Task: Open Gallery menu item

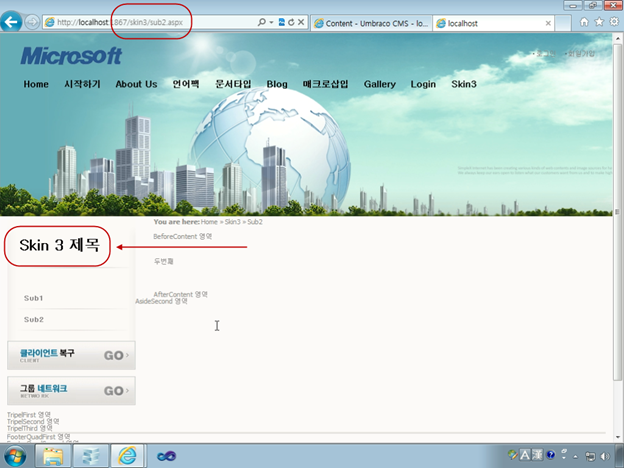Action: click(x=380, y=84)
